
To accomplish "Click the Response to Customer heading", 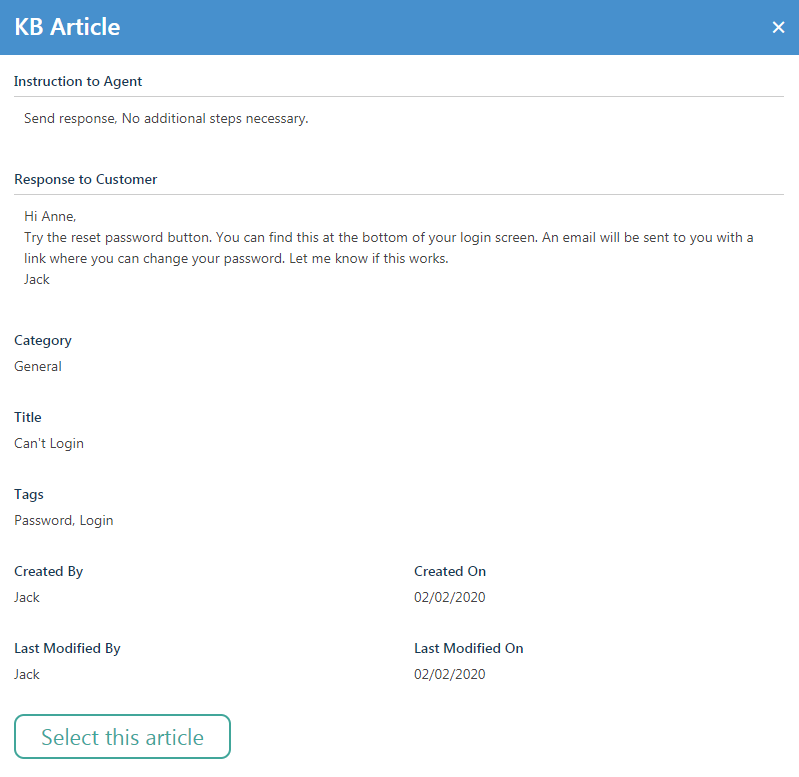I will point(86,179).
